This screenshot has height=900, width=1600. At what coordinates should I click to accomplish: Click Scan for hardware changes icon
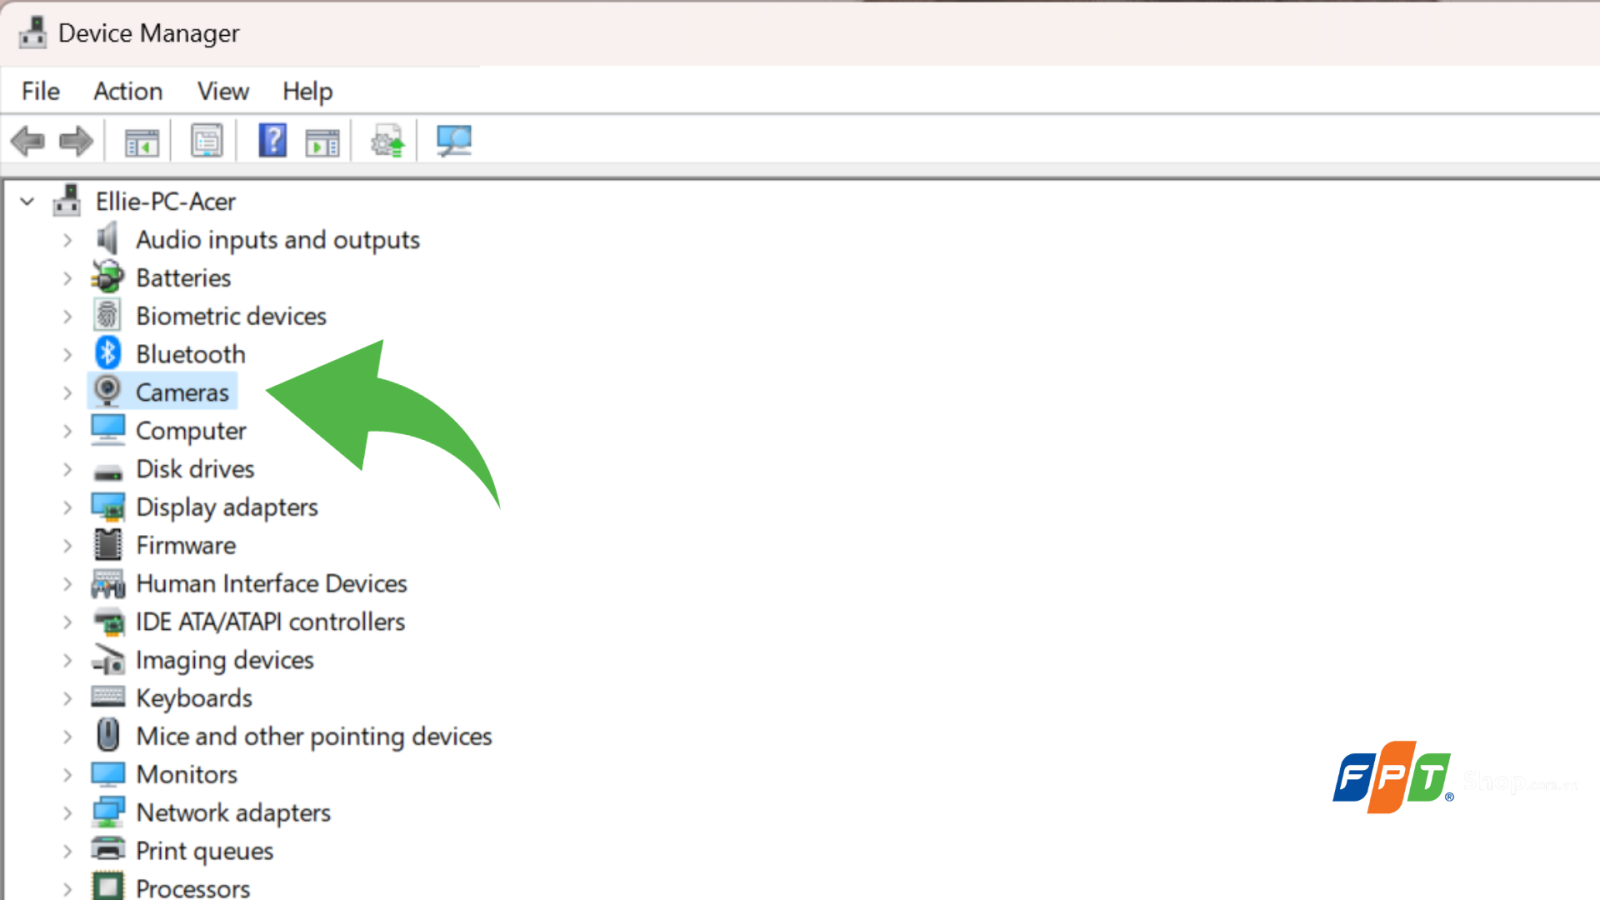[x=454, y=141]
